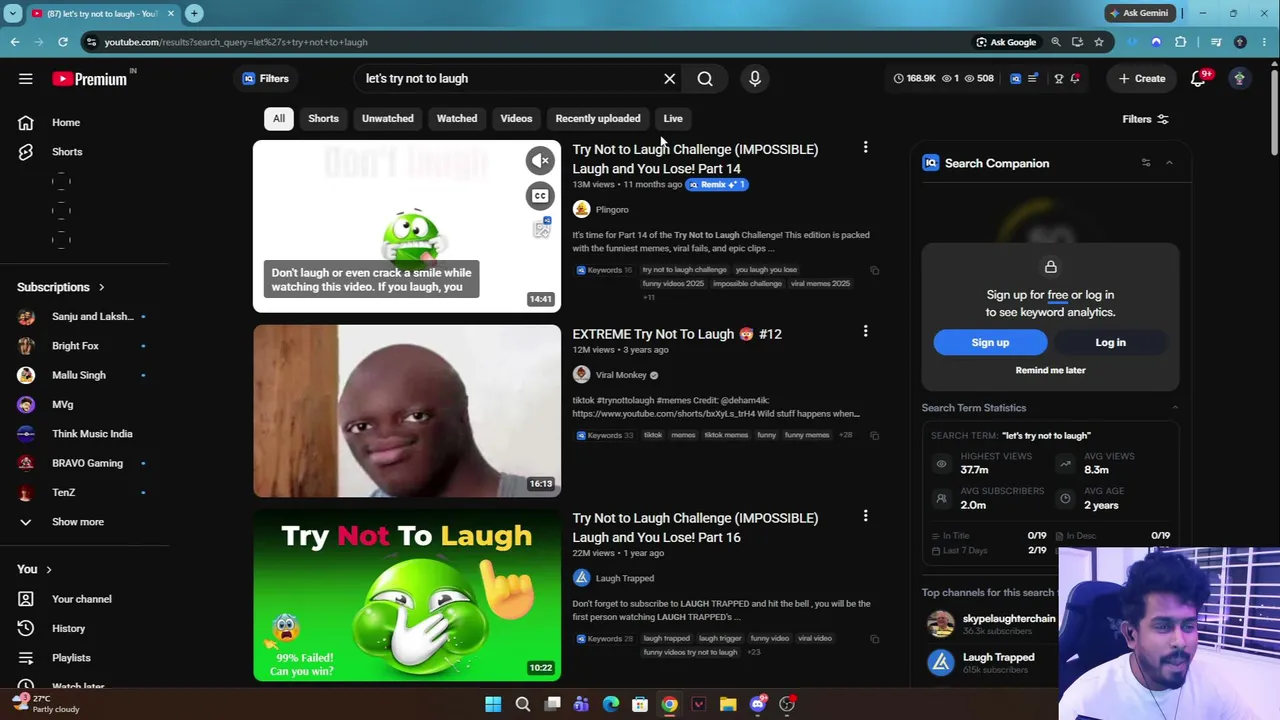
Task: Open the vidIQ Filters button beside search
Action: [265, 79]
